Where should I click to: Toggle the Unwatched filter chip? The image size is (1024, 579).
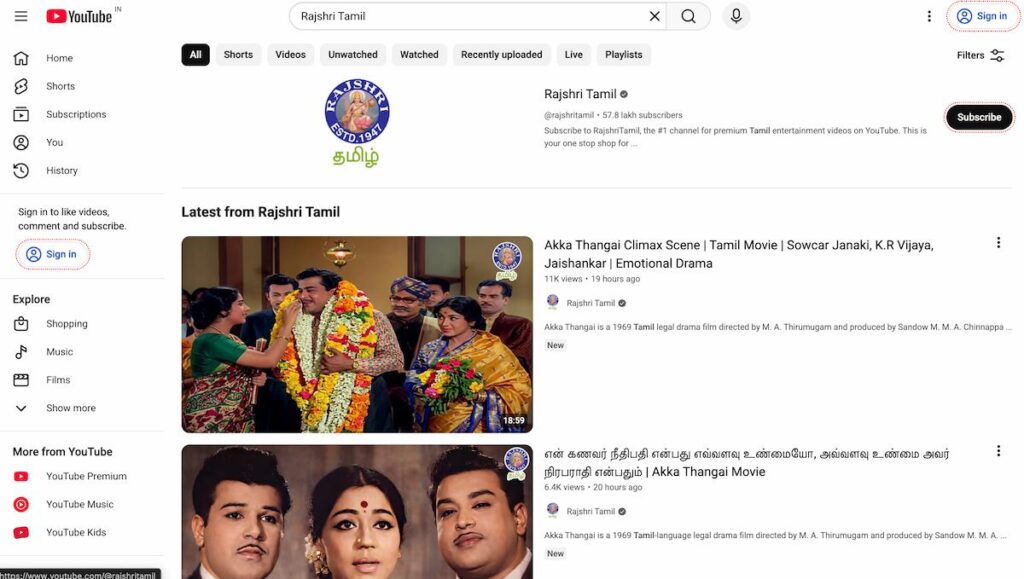pos(353,55)
